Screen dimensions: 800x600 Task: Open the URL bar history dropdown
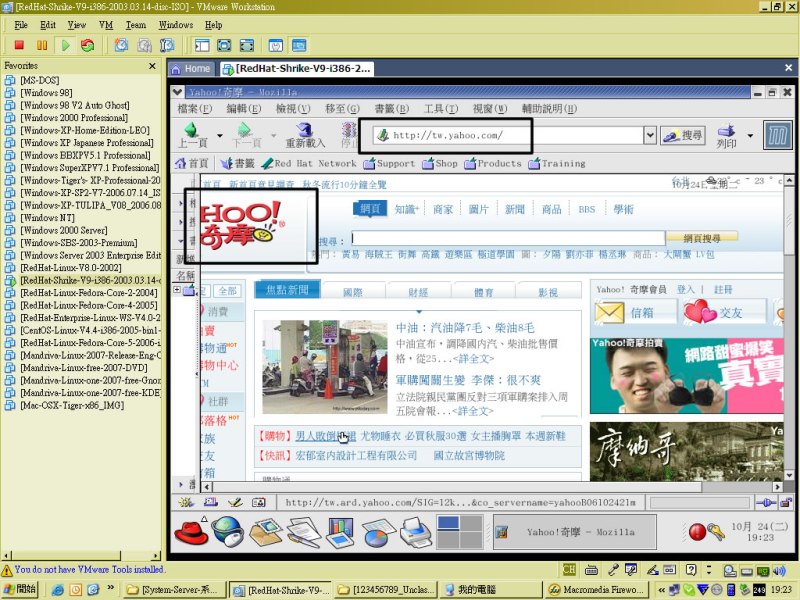[x=649, y=135]
